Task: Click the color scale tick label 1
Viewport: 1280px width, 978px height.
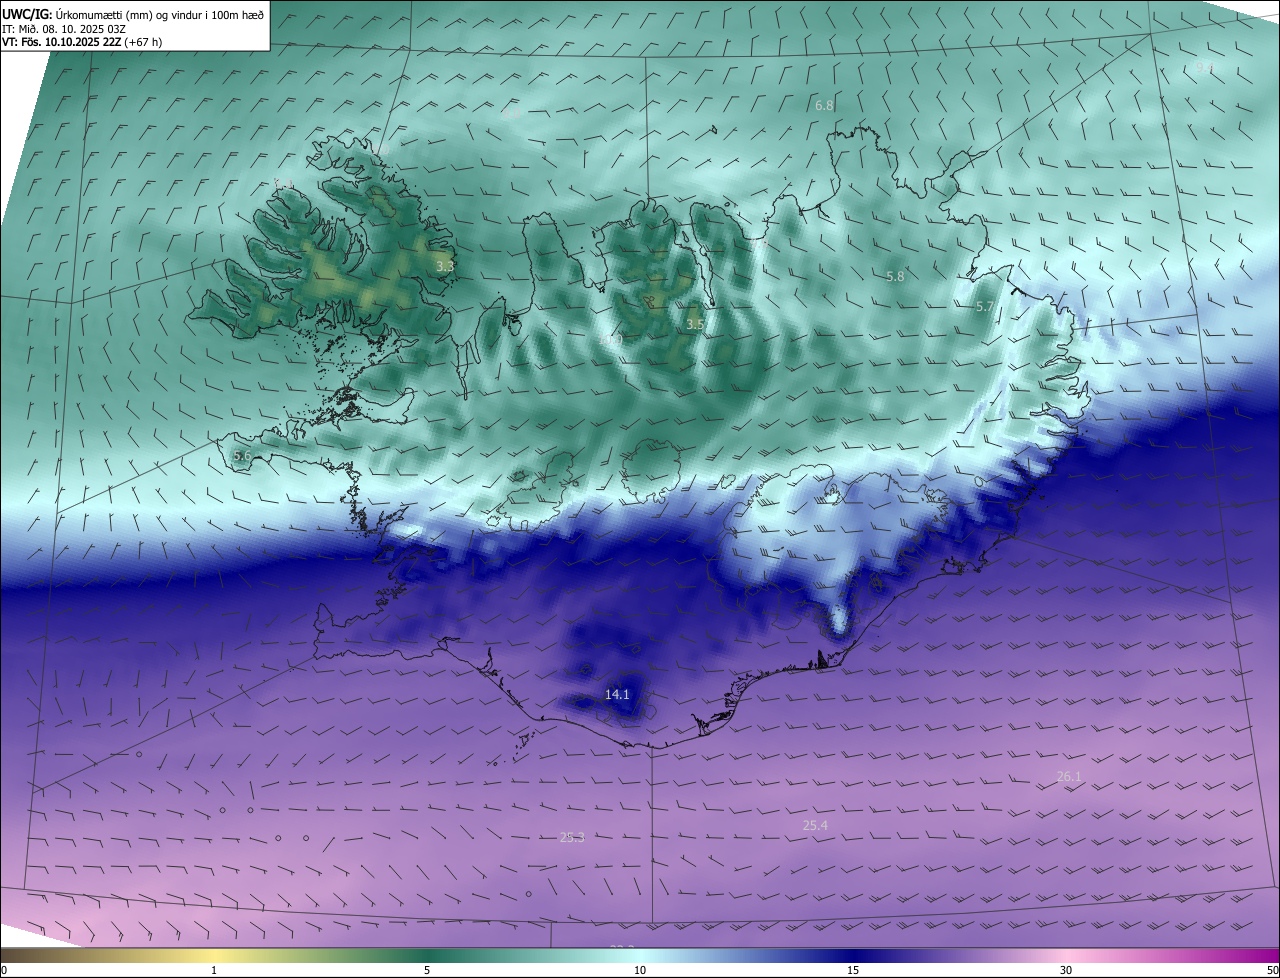Action: tap(214, 970)
